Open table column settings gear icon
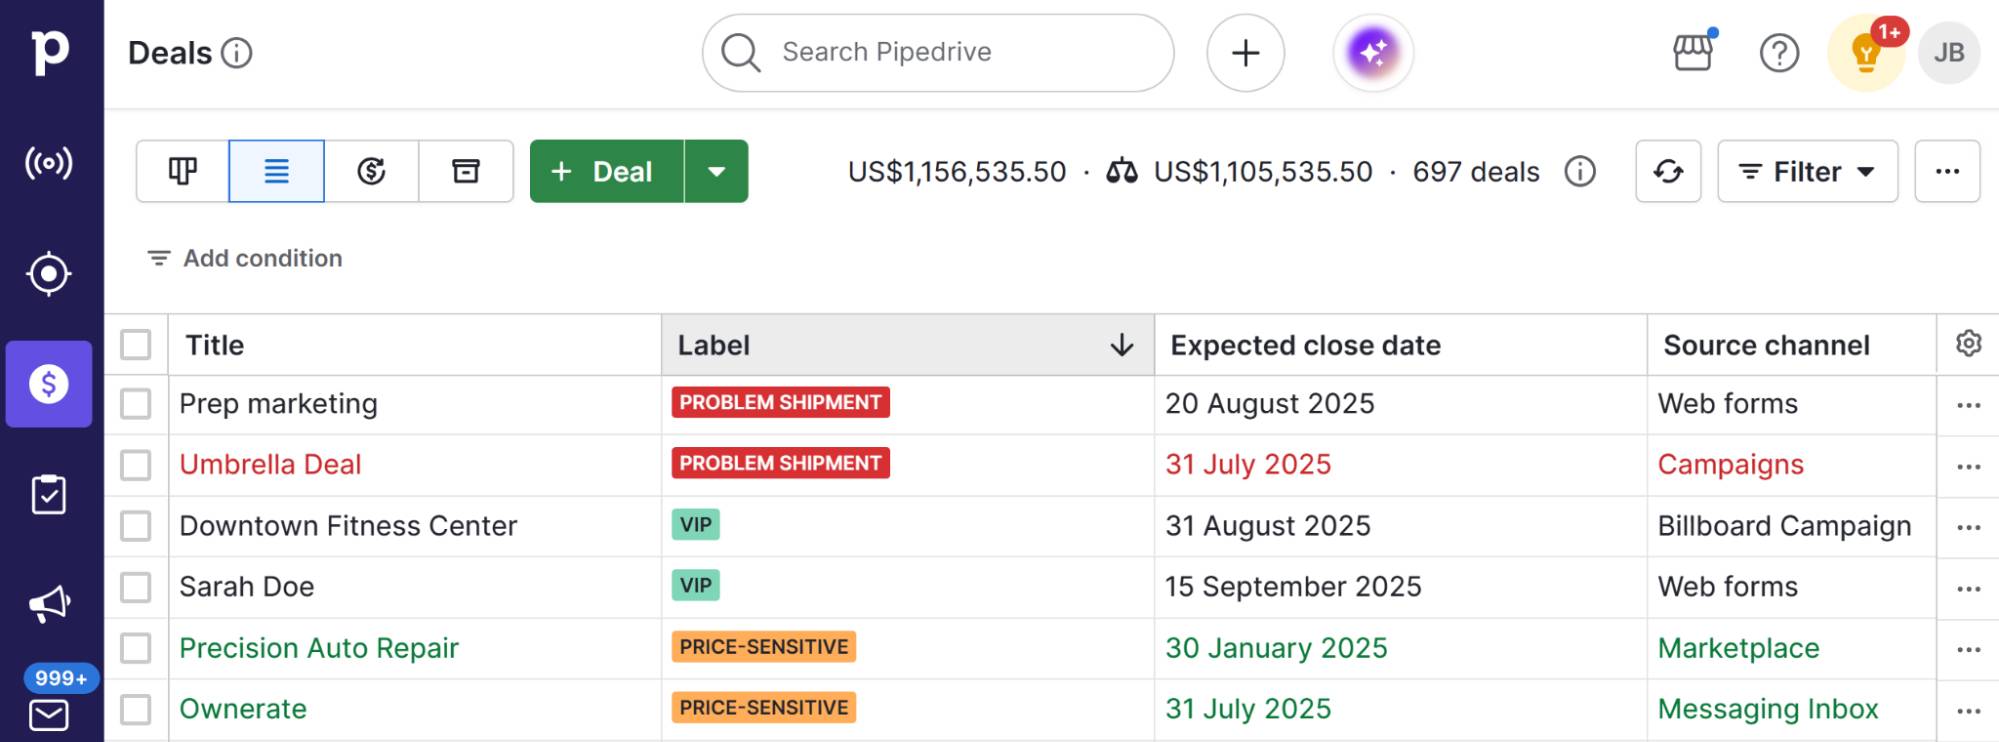1999x742 pixels. (x=1968, y=344)
